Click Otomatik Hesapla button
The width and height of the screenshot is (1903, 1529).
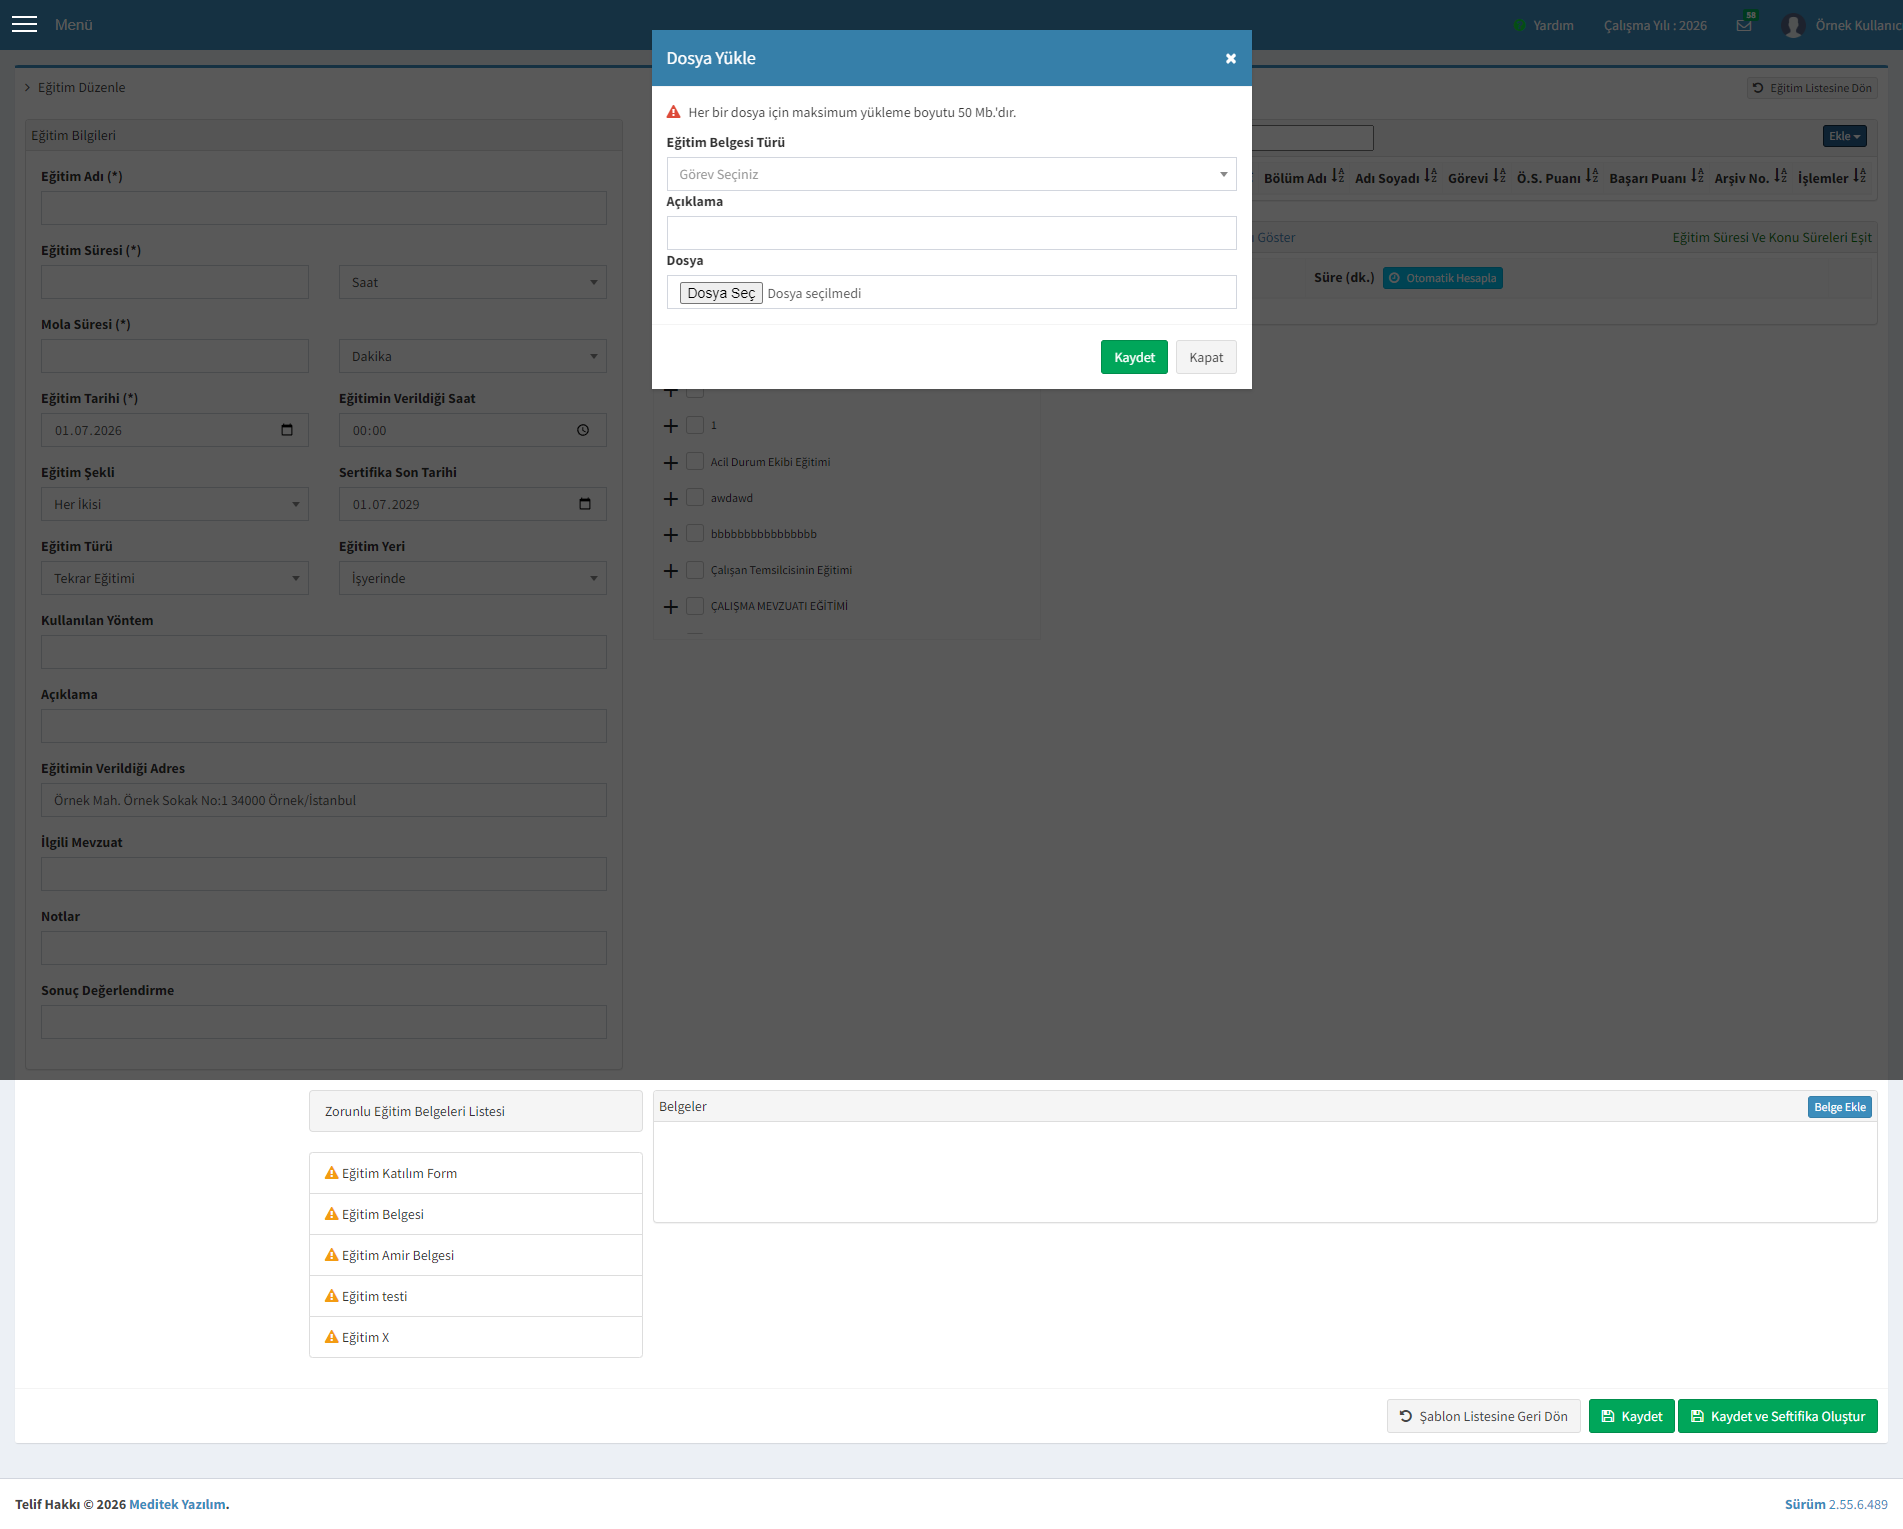tap(1442, 278)
